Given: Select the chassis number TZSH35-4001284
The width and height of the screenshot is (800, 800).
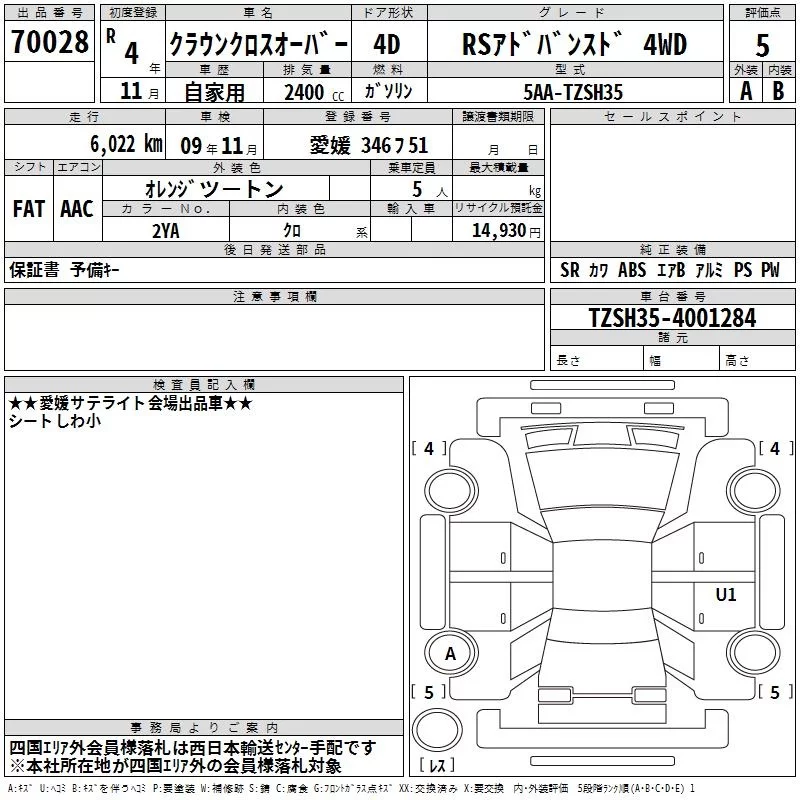Looking at the screenshot, I should click(672, 318).
